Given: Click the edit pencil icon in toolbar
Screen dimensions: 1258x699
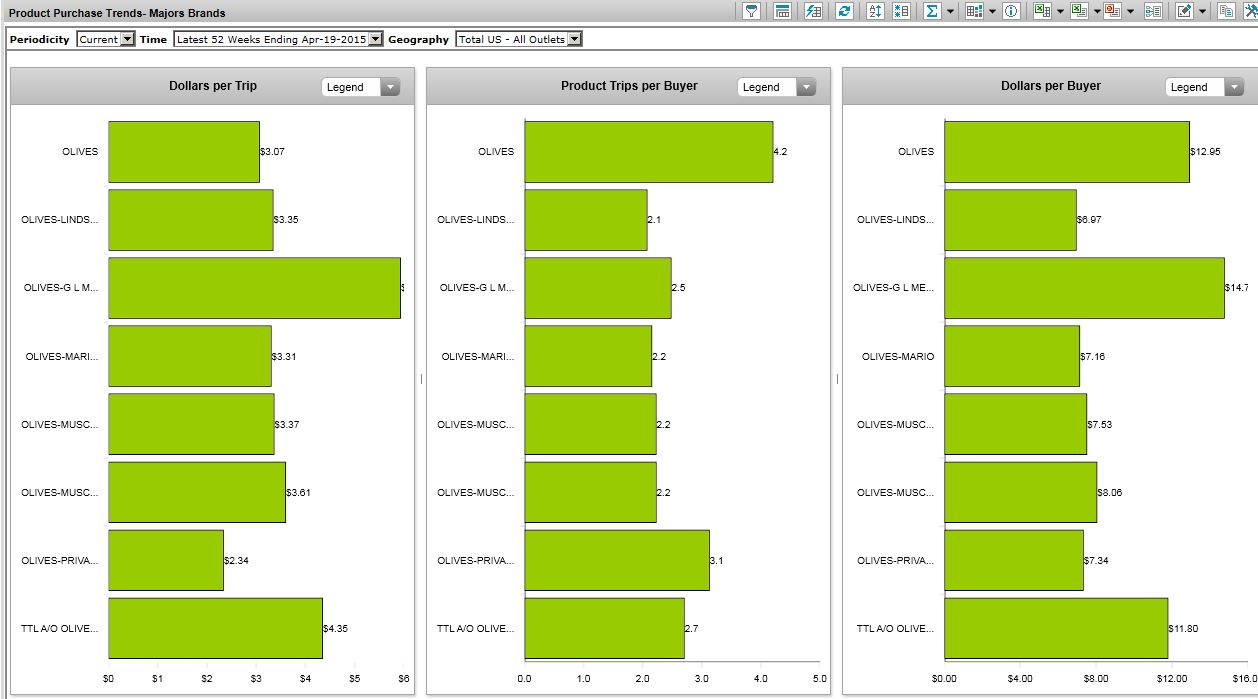Looking at the screenshot, I should click(x=1184, y=11).
